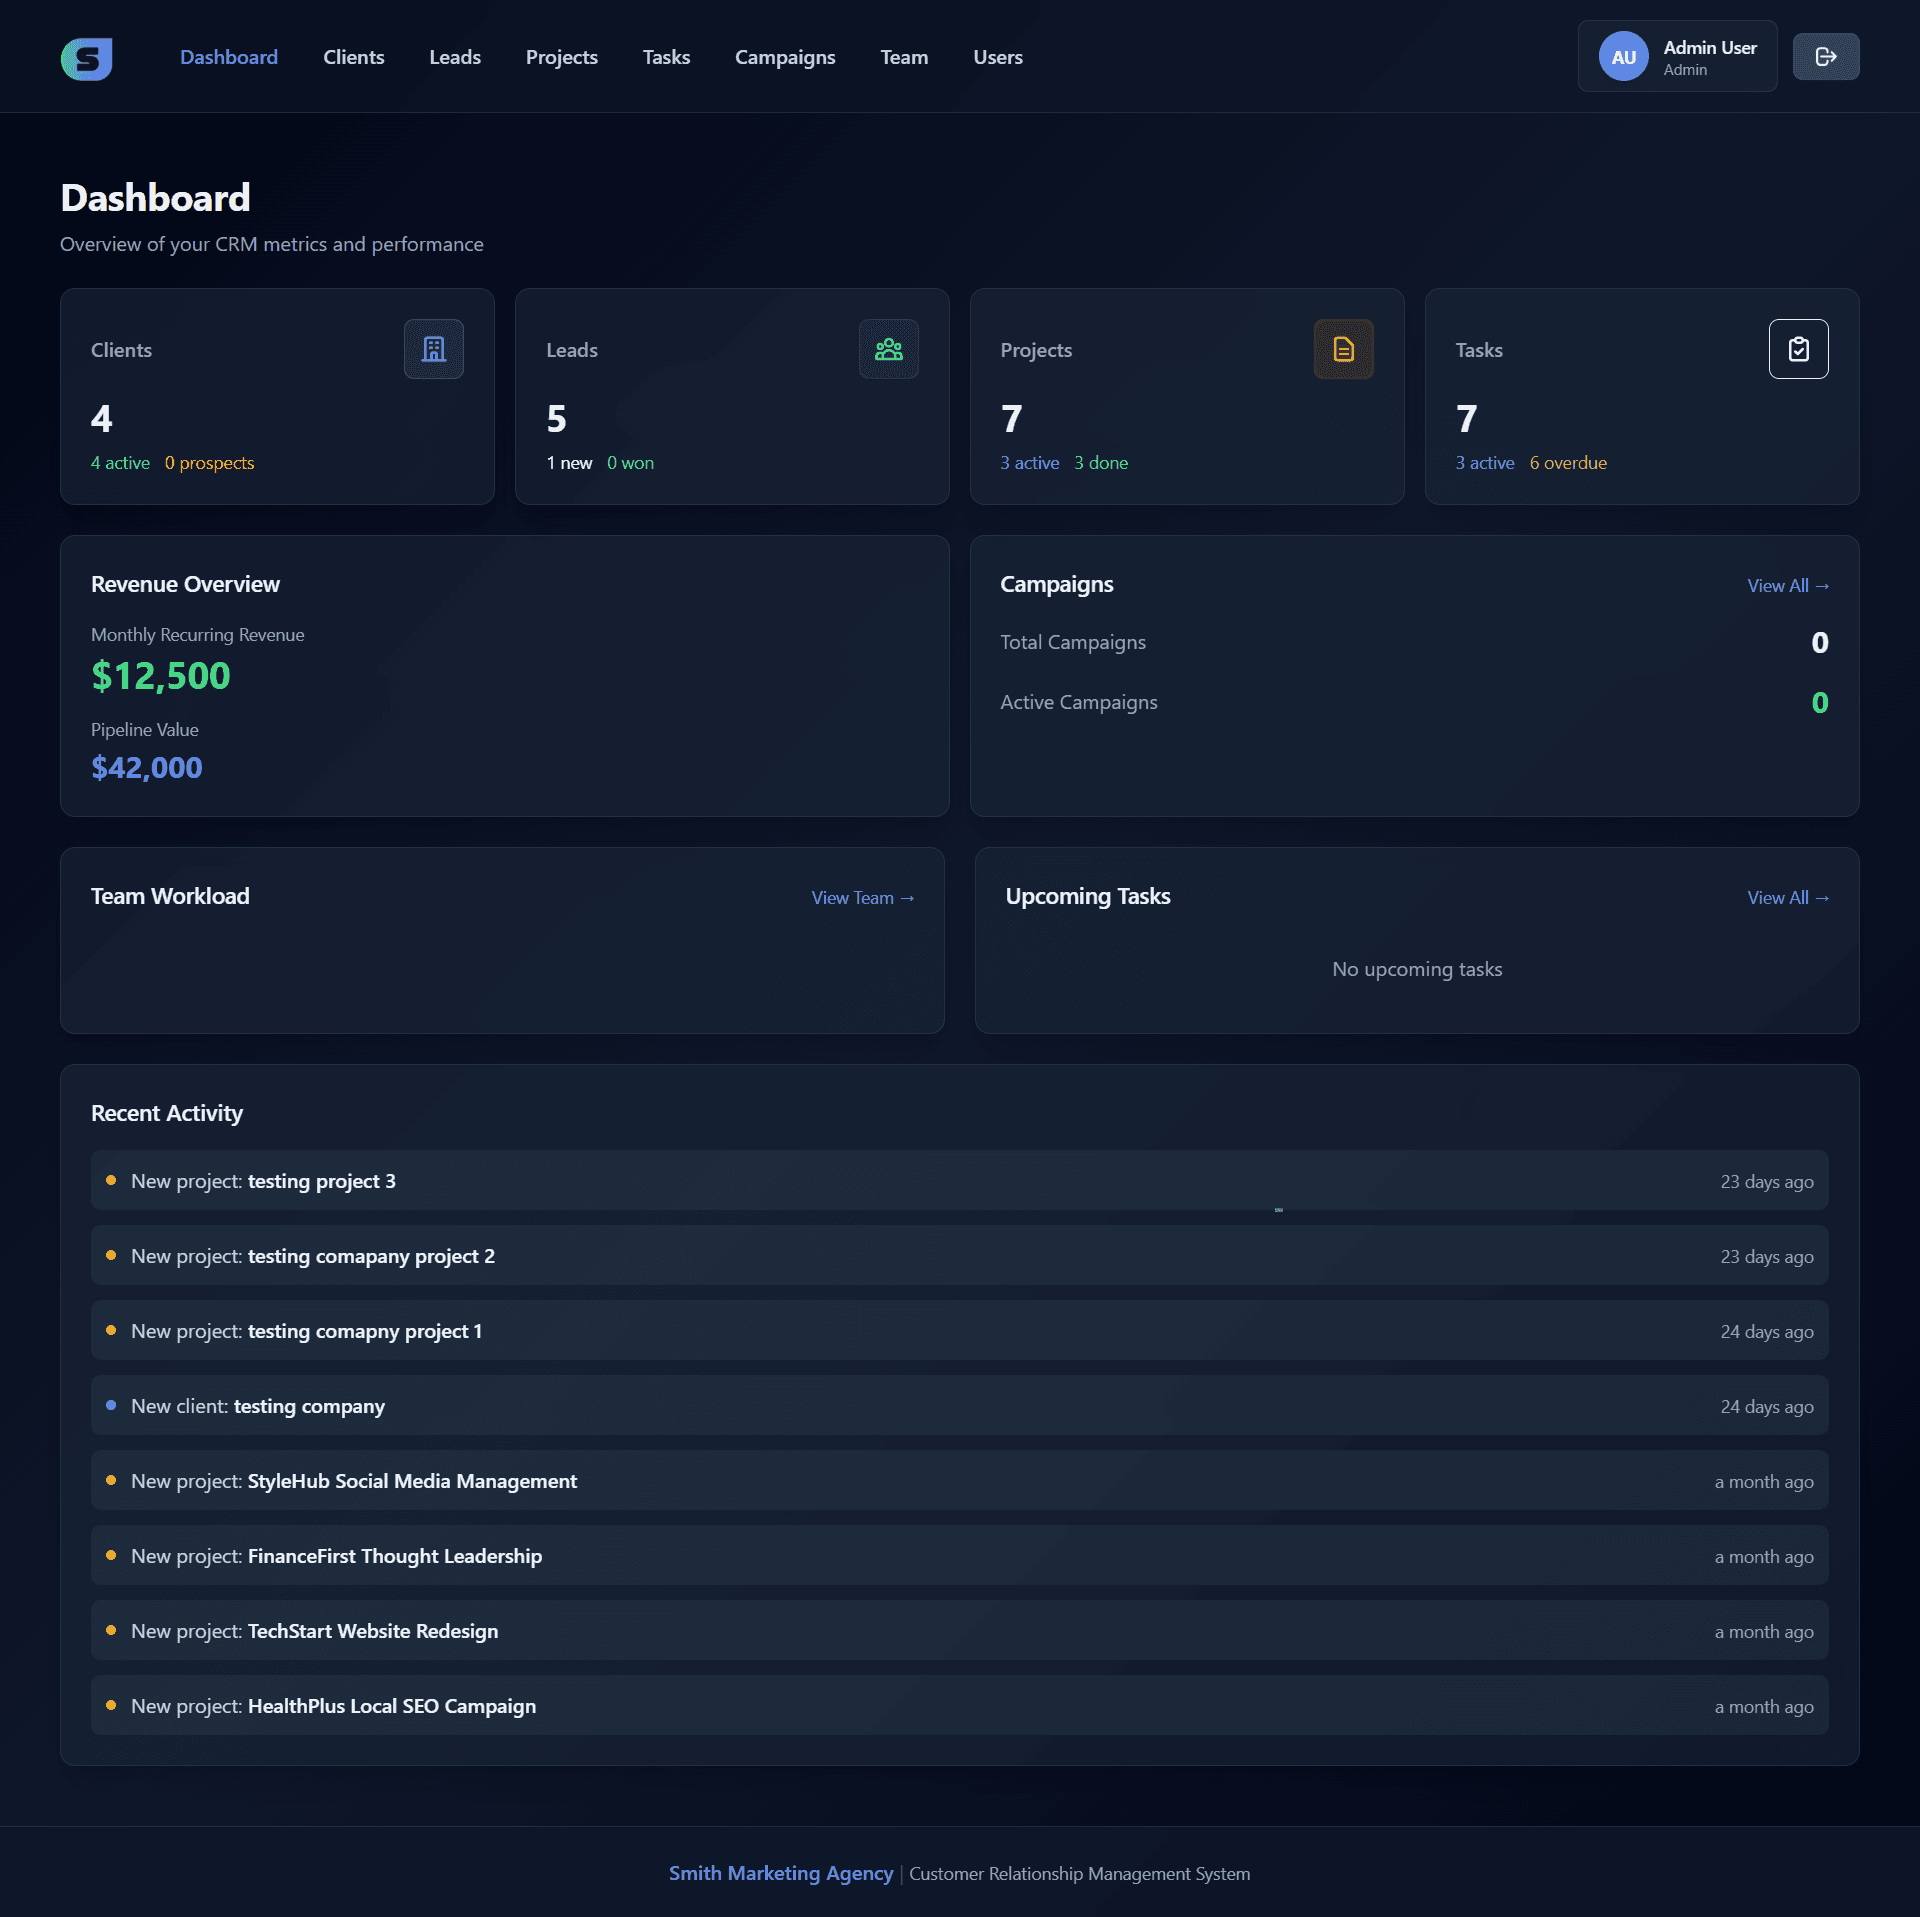Click the '0 prospects' text

[209, 463]
